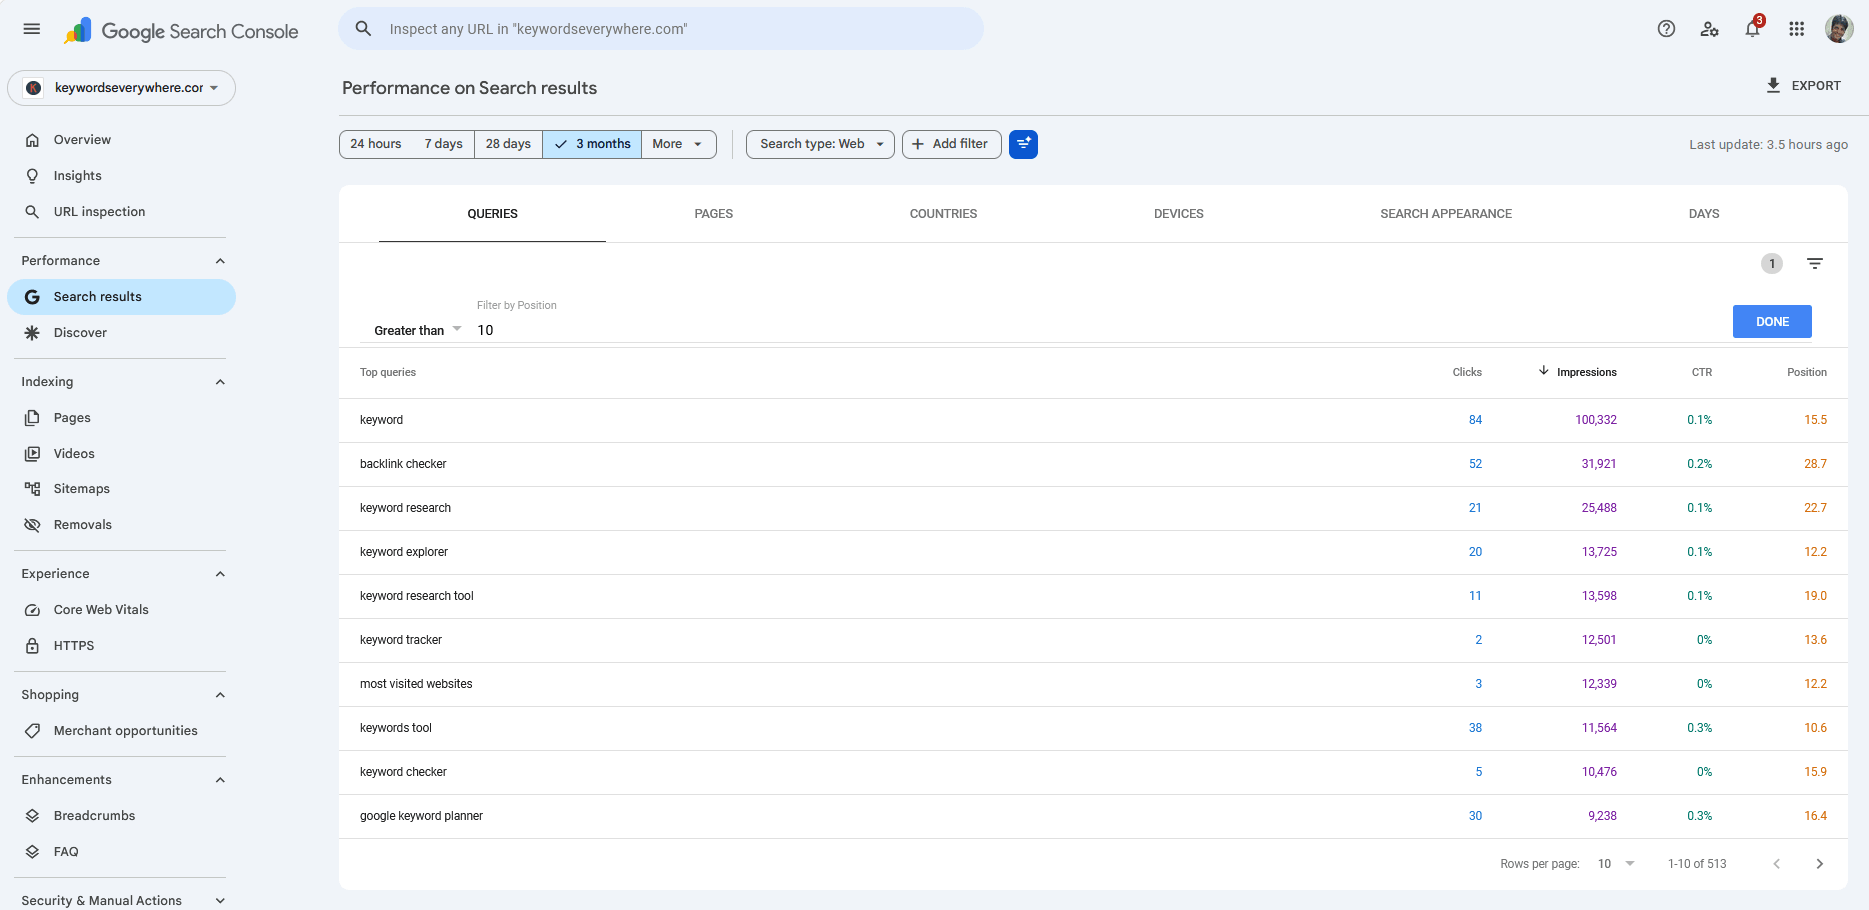Click the blue AI filter icon button

tap(1023, 144)
